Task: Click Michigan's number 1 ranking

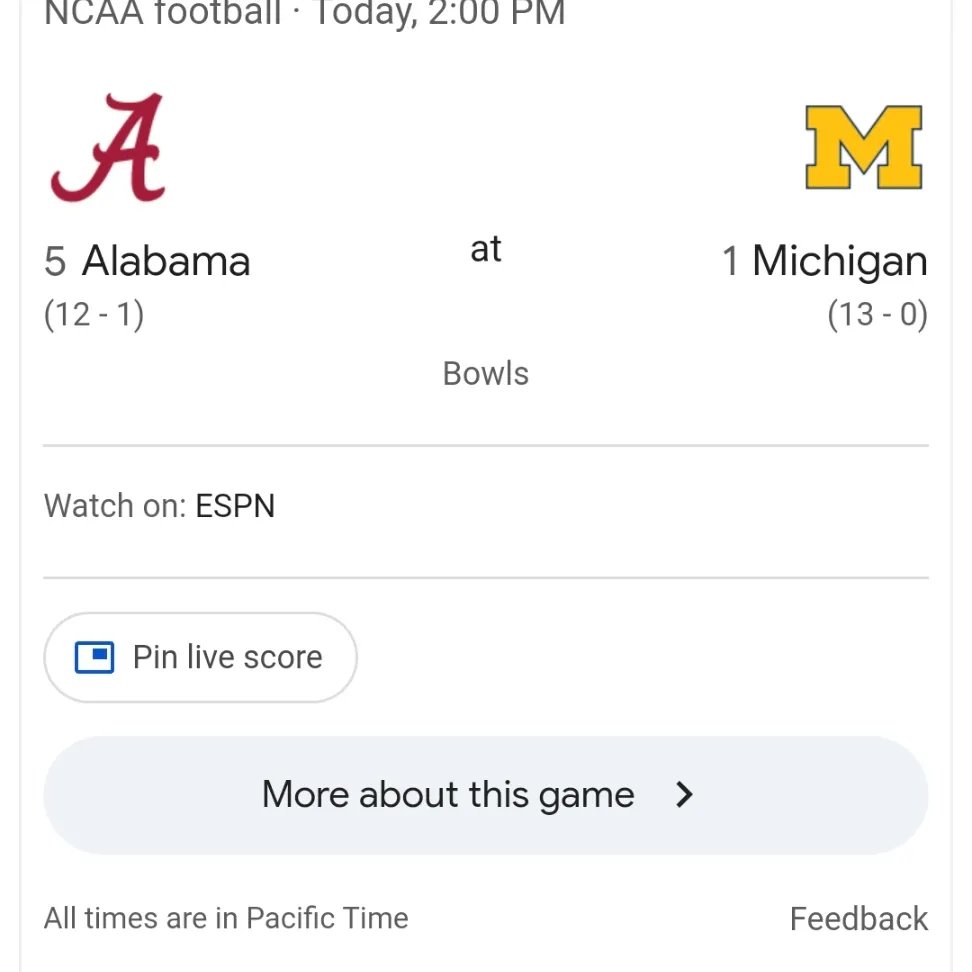Action: [731, 262]
